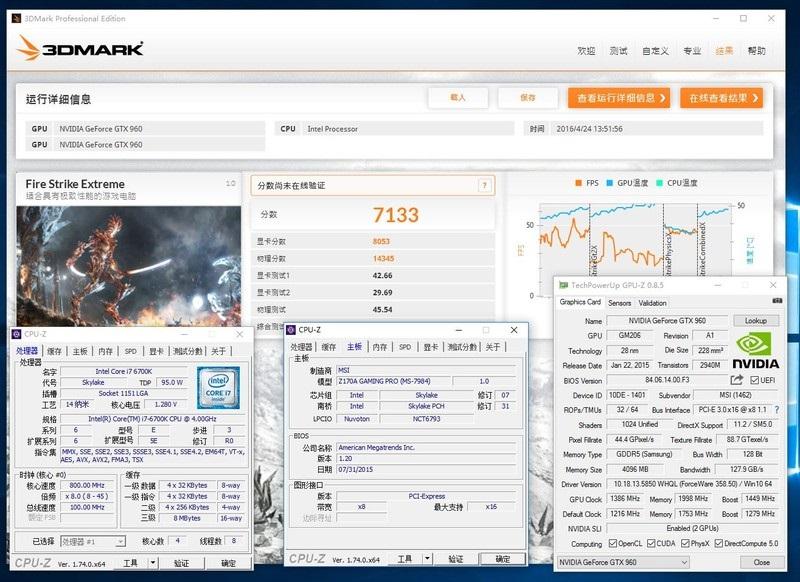Toggle the CUDA checkbox
Screen dimensions: 800x582
click(651, 543)
